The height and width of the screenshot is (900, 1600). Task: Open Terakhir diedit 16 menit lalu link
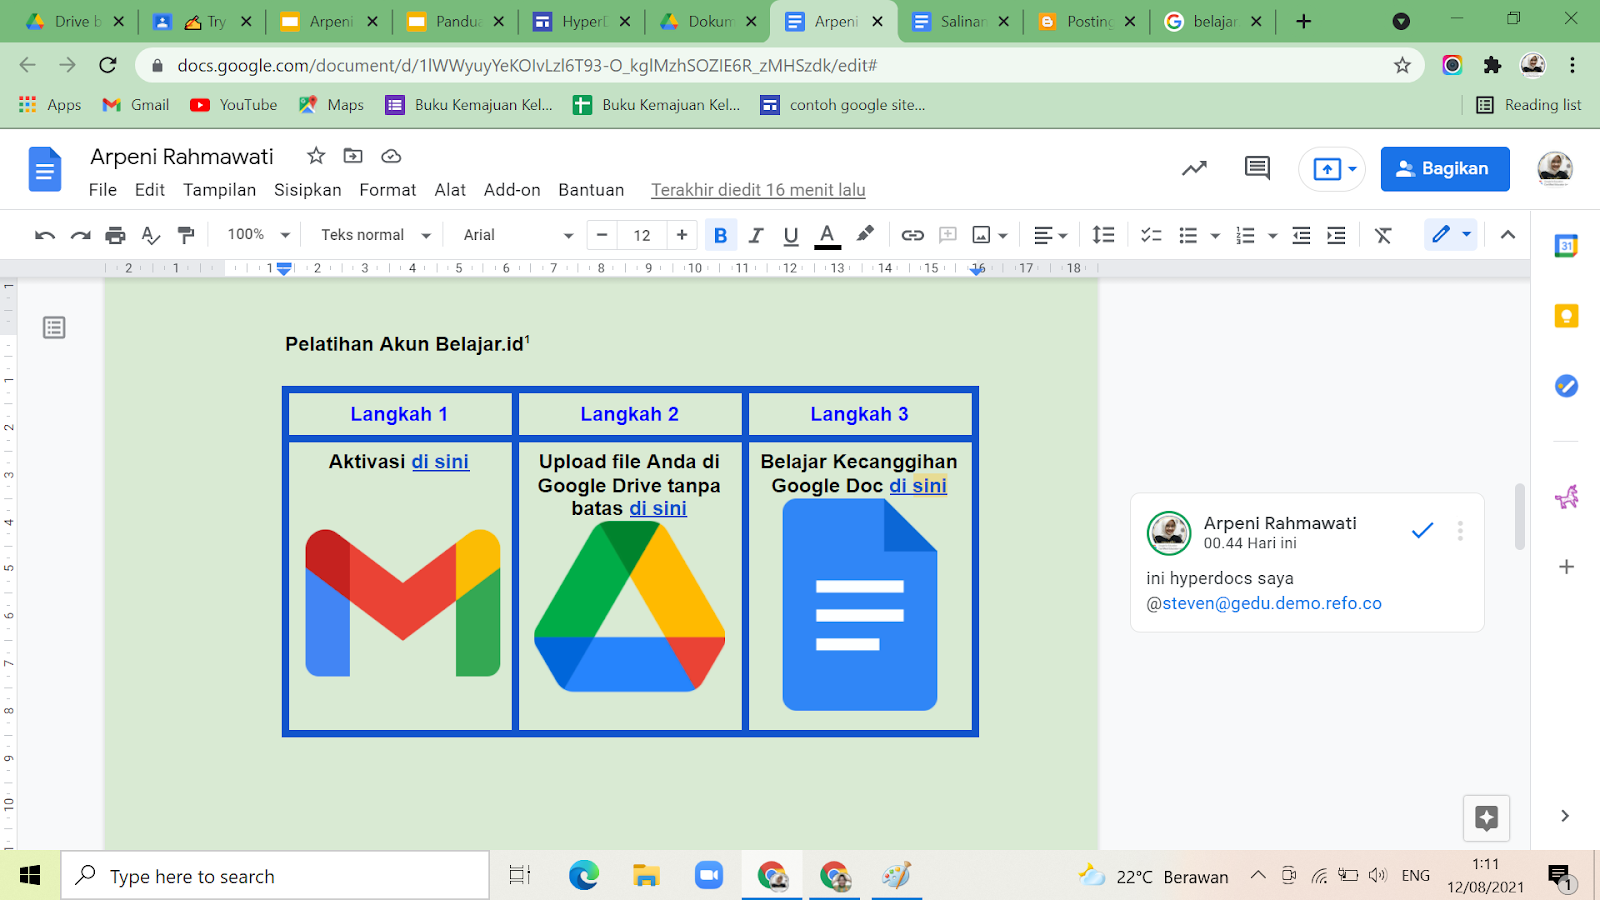coord(758,190)
